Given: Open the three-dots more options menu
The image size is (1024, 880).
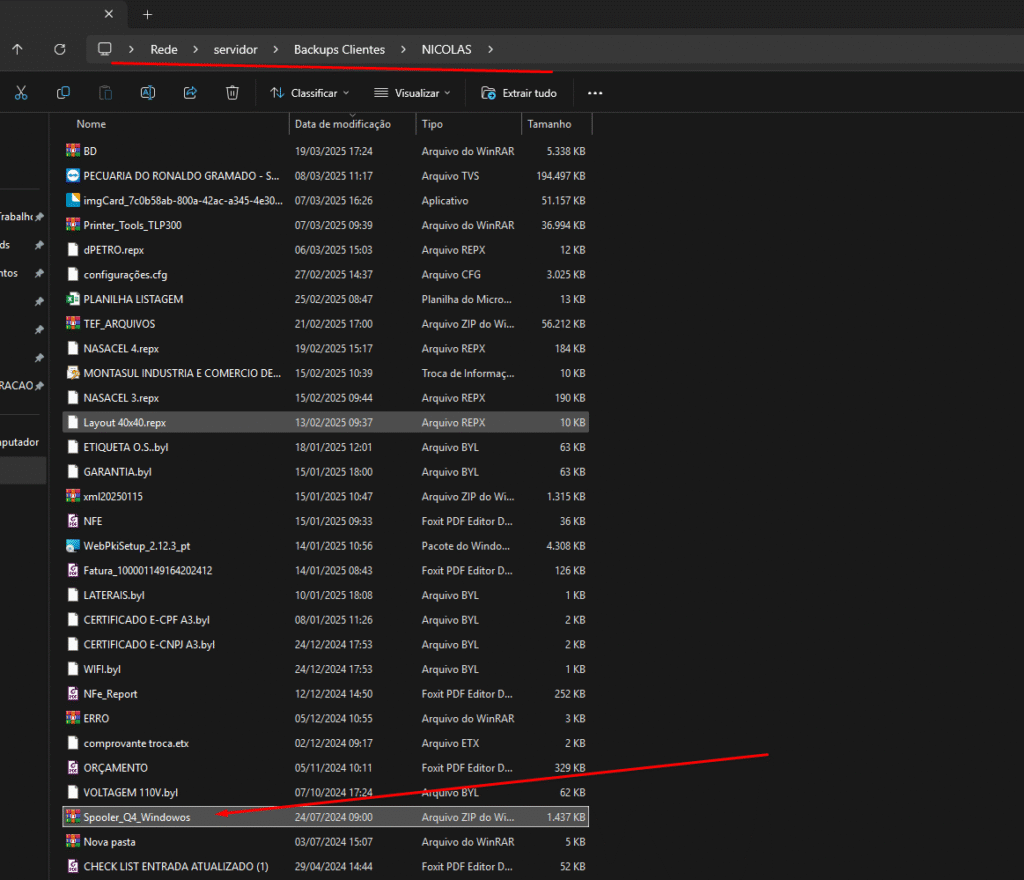Looking at the screenshot, I should click(x=595, y=93).
